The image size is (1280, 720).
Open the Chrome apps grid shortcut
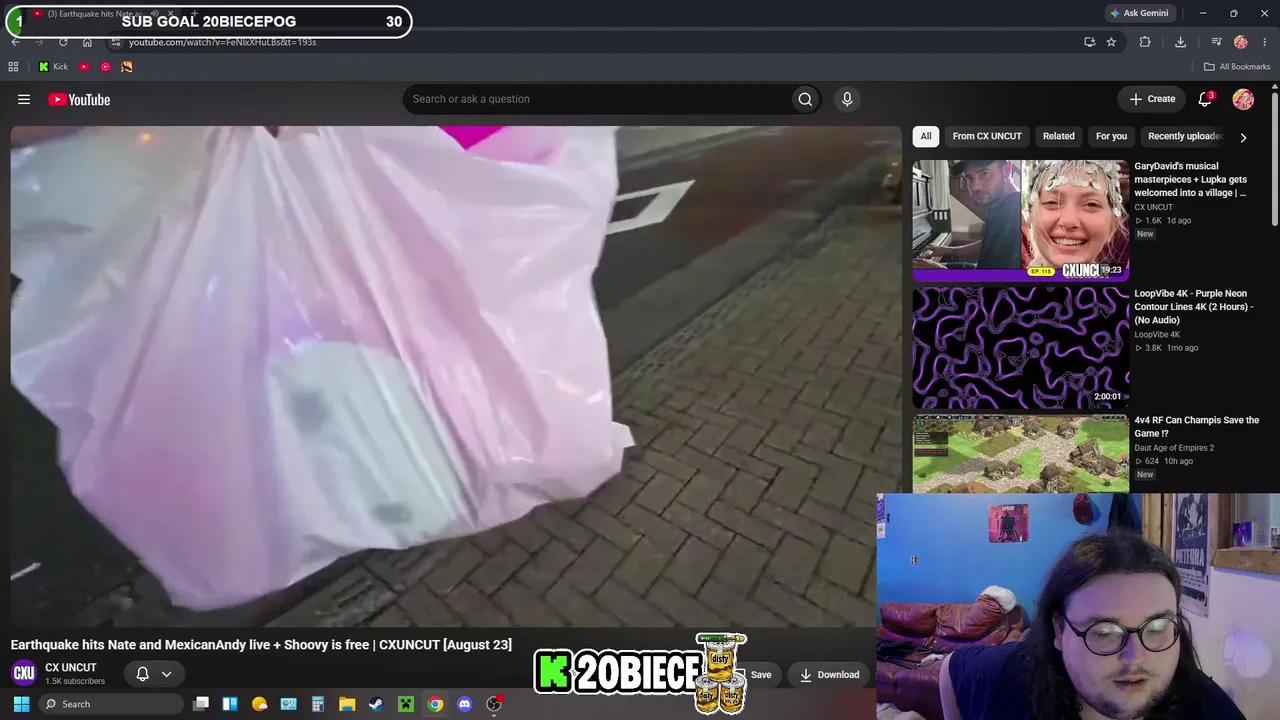coord(13,67)
